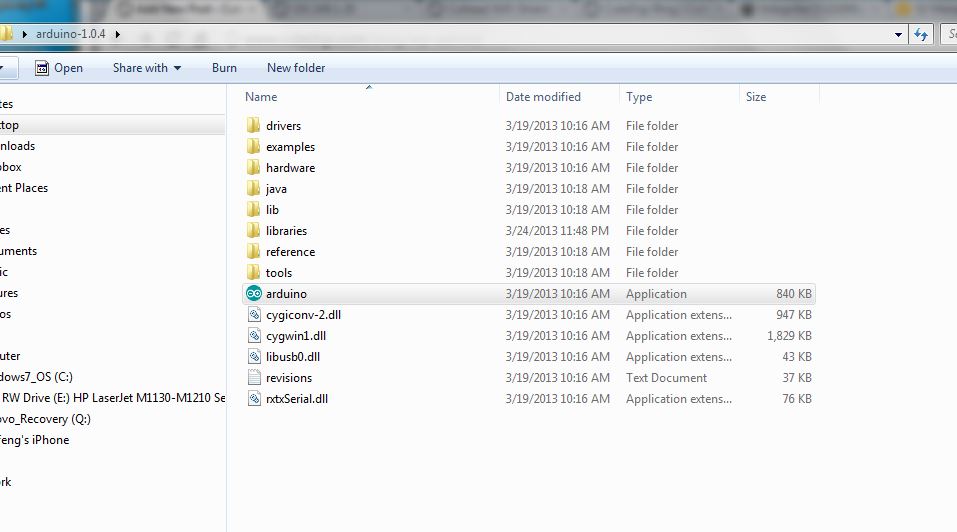
Task: Select Lenovo_Recovery (Q:) drive
Action: [45, 419]
